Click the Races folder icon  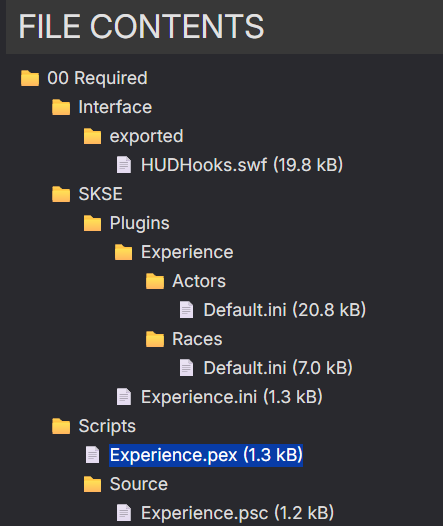155,339
